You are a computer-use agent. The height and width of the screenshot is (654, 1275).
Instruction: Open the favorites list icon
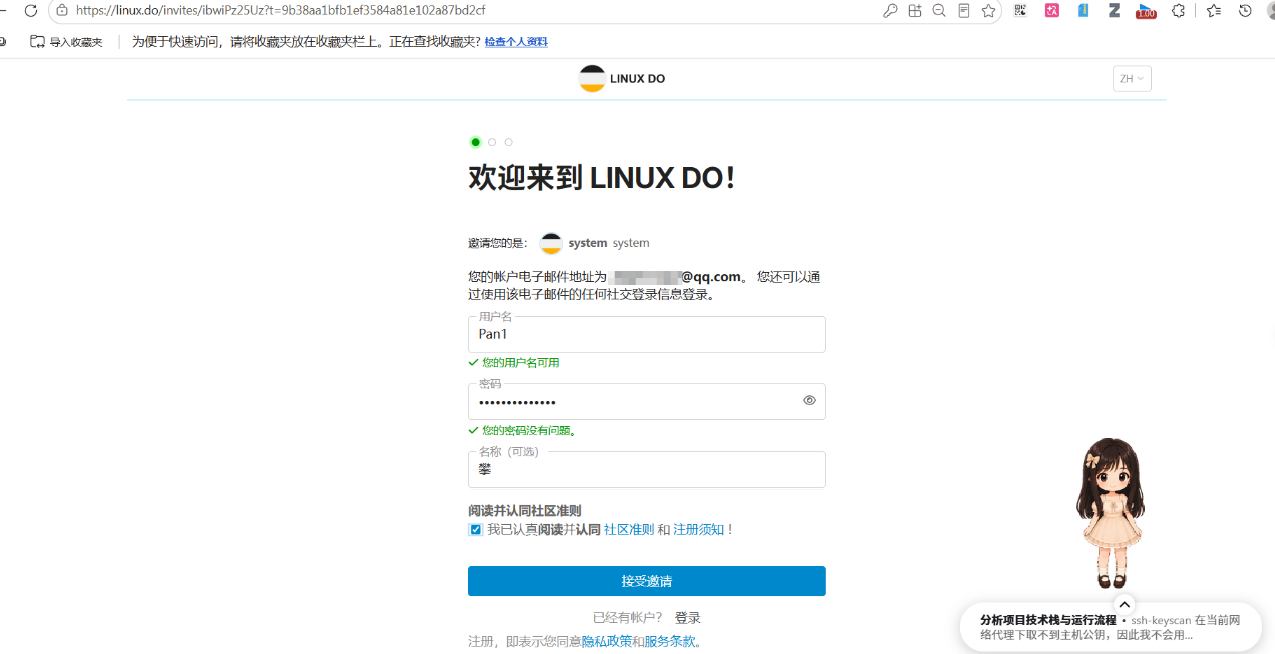1213,10
